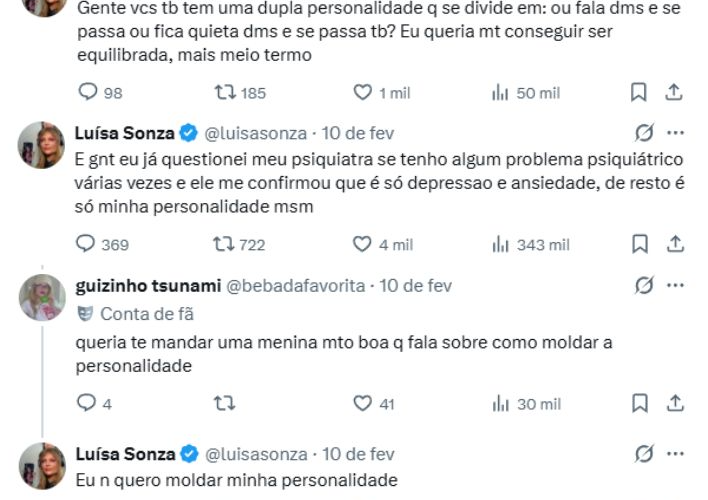Retweet the post with 722 retweets
This screenshot has height=500, width=708.
pyautogui.click(x=227, y=244)
